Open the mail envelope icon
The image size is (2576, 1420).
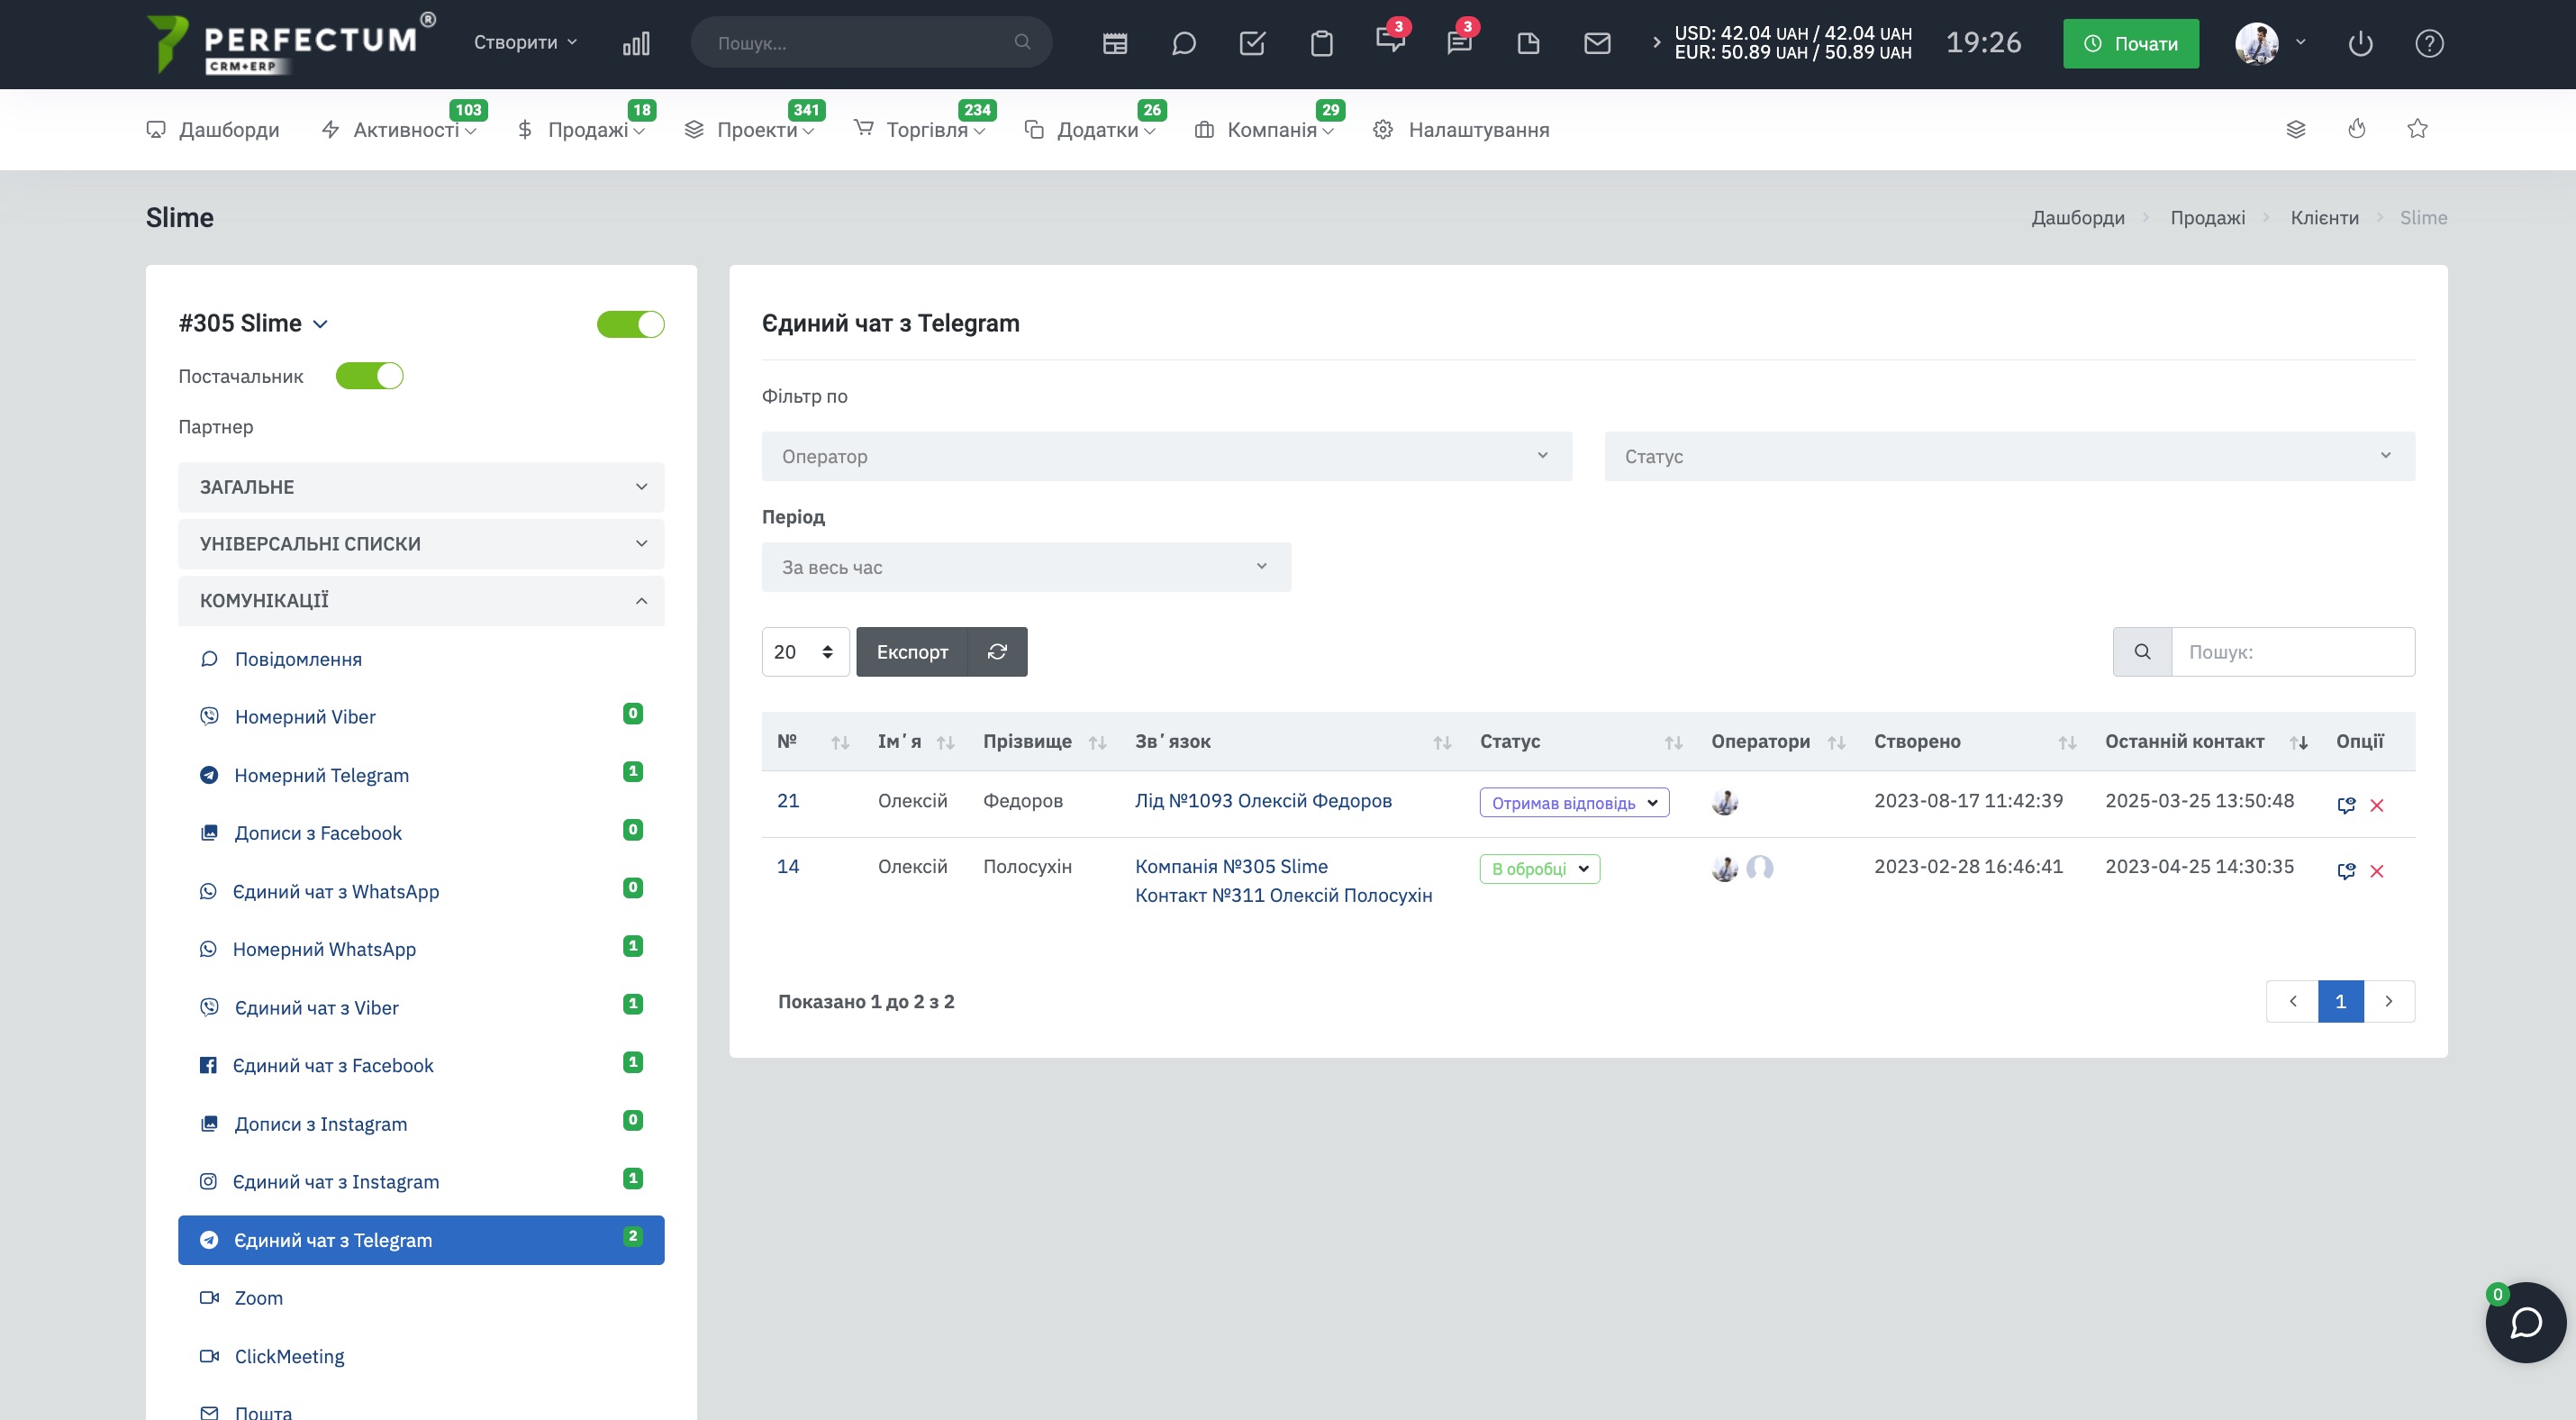point(1598,43)
